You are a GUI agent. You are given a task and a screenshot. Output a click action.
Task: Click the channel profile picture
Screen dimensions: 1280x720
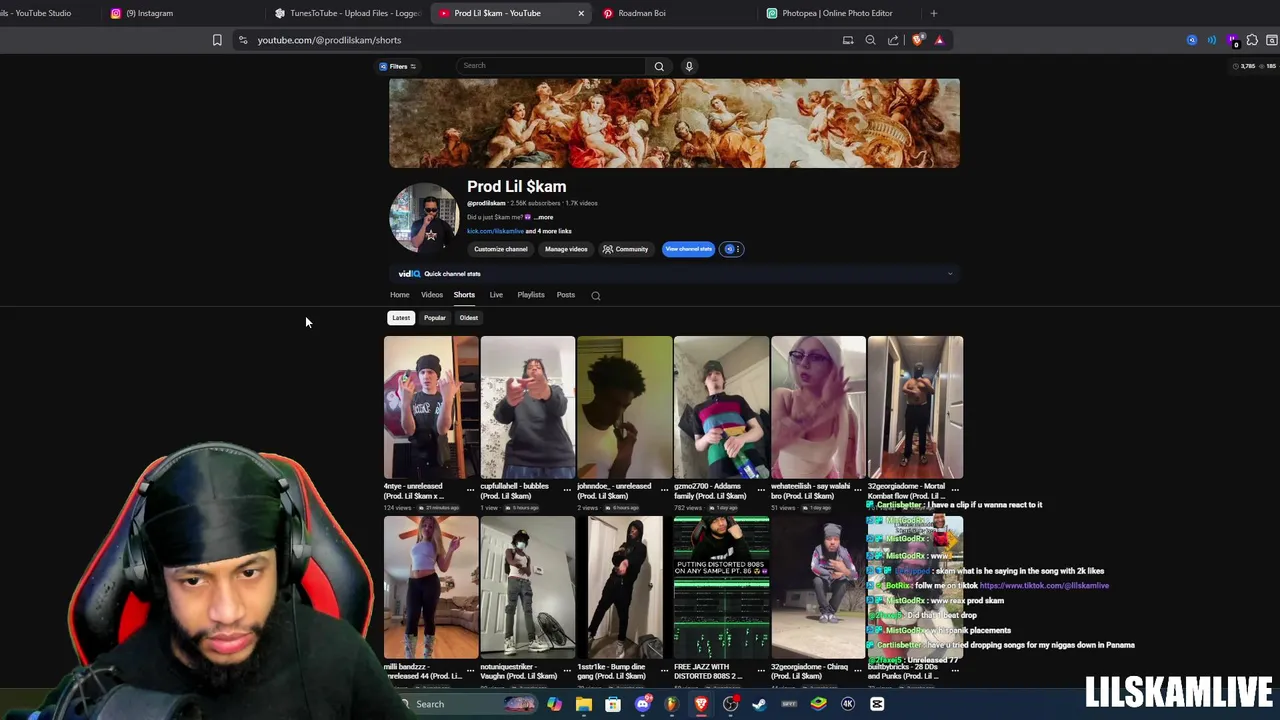425,217
